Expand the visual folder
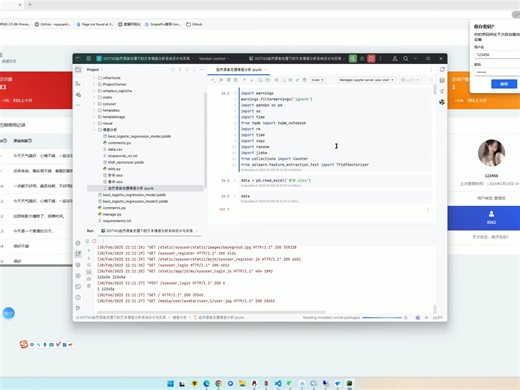Viewport: 520px width, 390px height. (94, 123)
